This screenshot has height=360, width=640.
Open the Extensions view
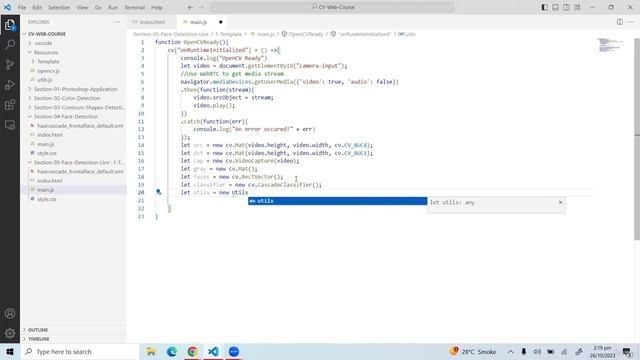[10, 105]
